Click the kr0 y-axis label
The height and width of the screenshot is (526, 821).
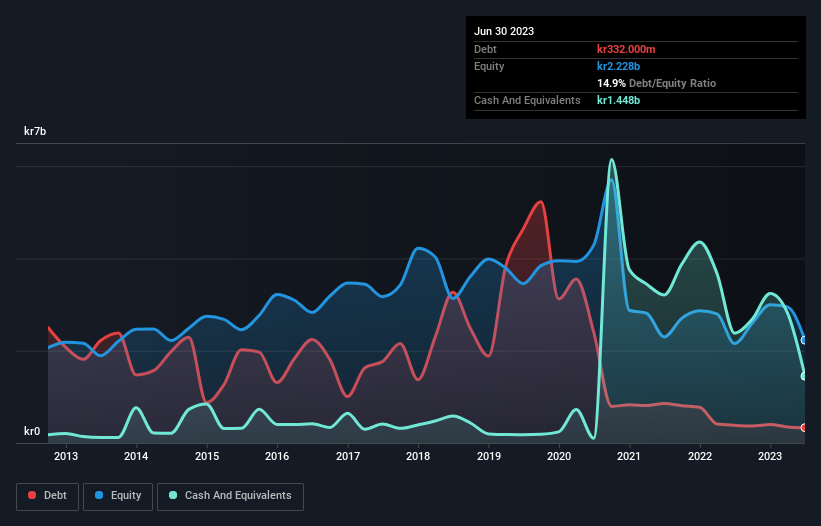pos(32,431)
